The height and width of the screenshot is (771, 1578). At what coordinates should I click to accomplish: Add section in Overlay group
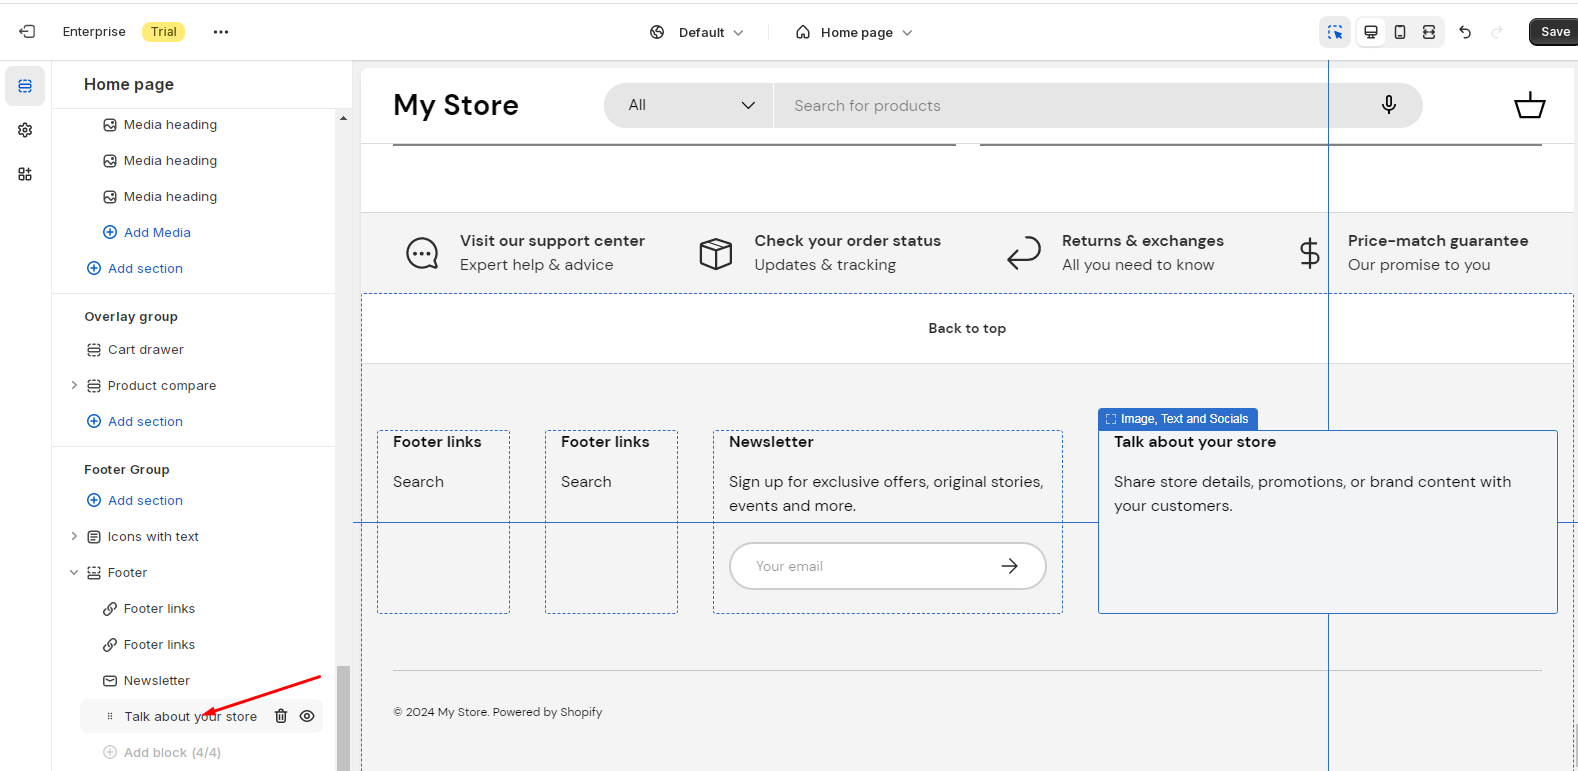click(135, 421)
